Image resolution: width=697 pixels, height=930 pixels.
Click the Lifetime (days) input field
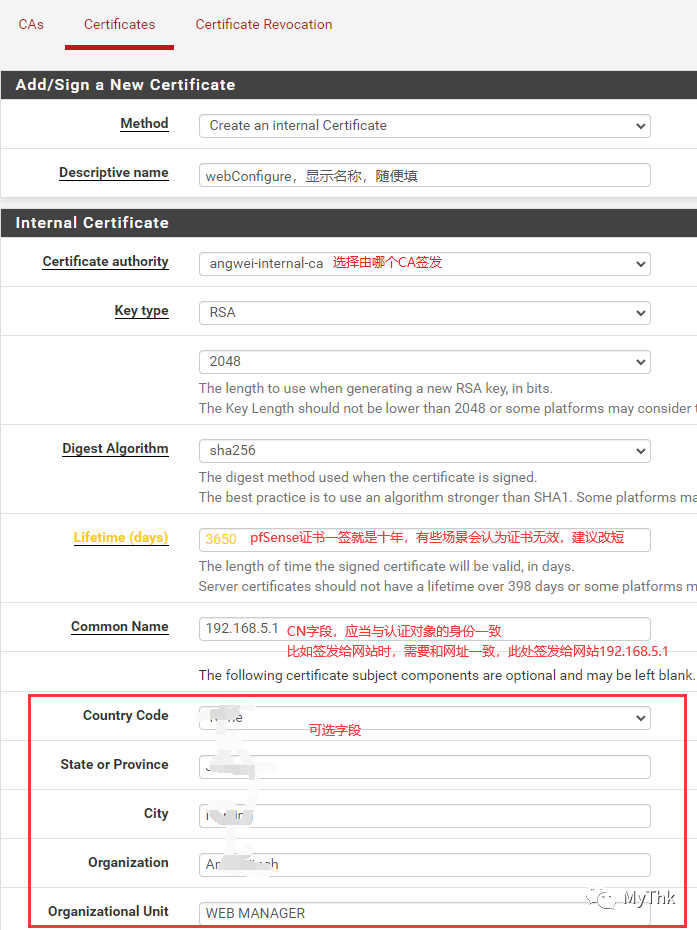click(425, 540)
